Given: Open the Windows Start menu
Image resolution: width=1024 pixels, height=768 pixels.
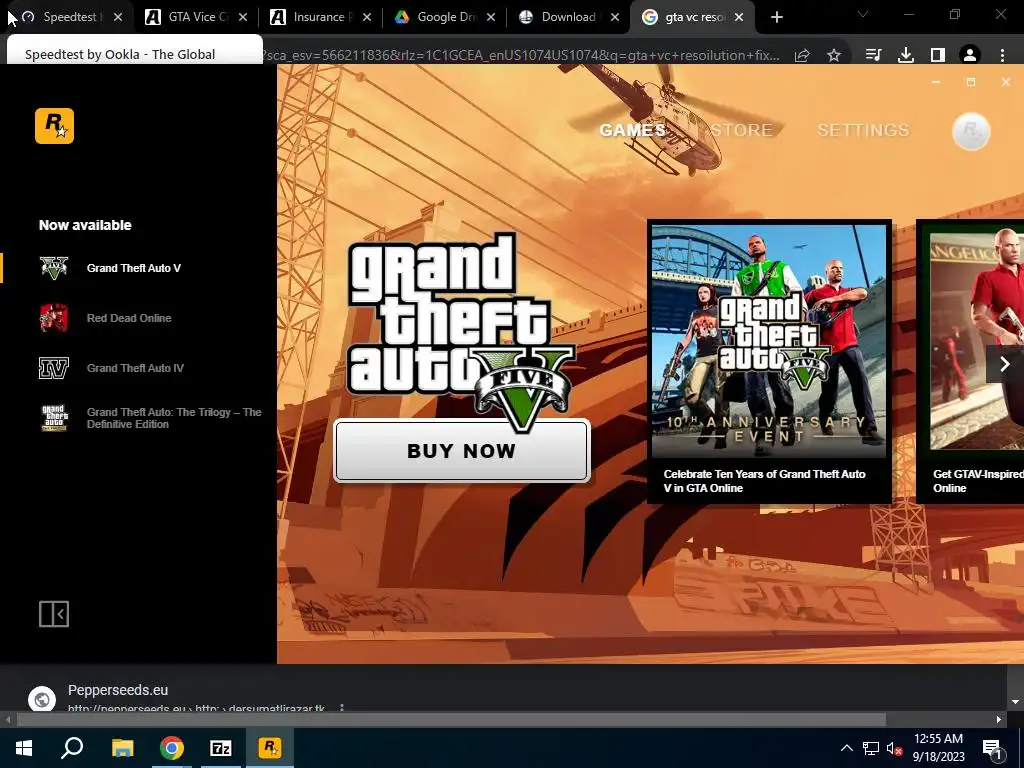Looking at the screenshot, I should point(24,748).
